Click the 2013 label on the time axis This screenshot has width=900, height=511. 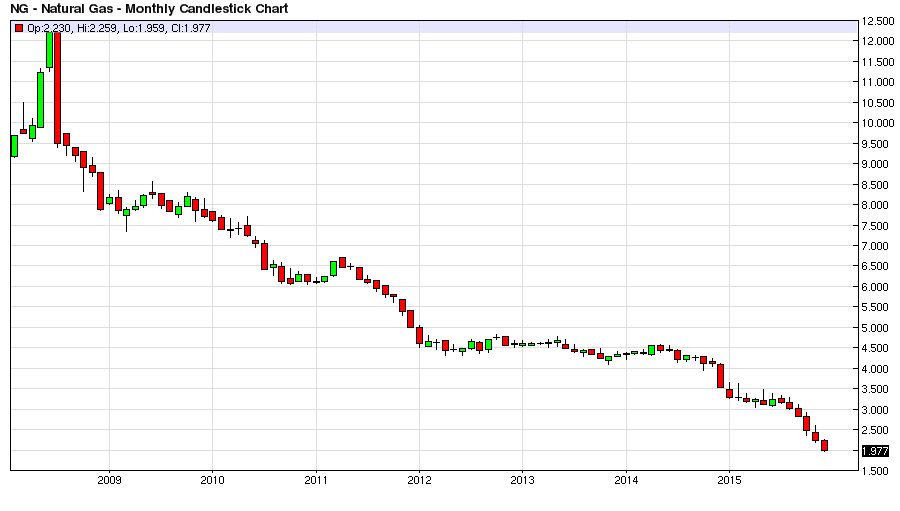pos(522,480)
